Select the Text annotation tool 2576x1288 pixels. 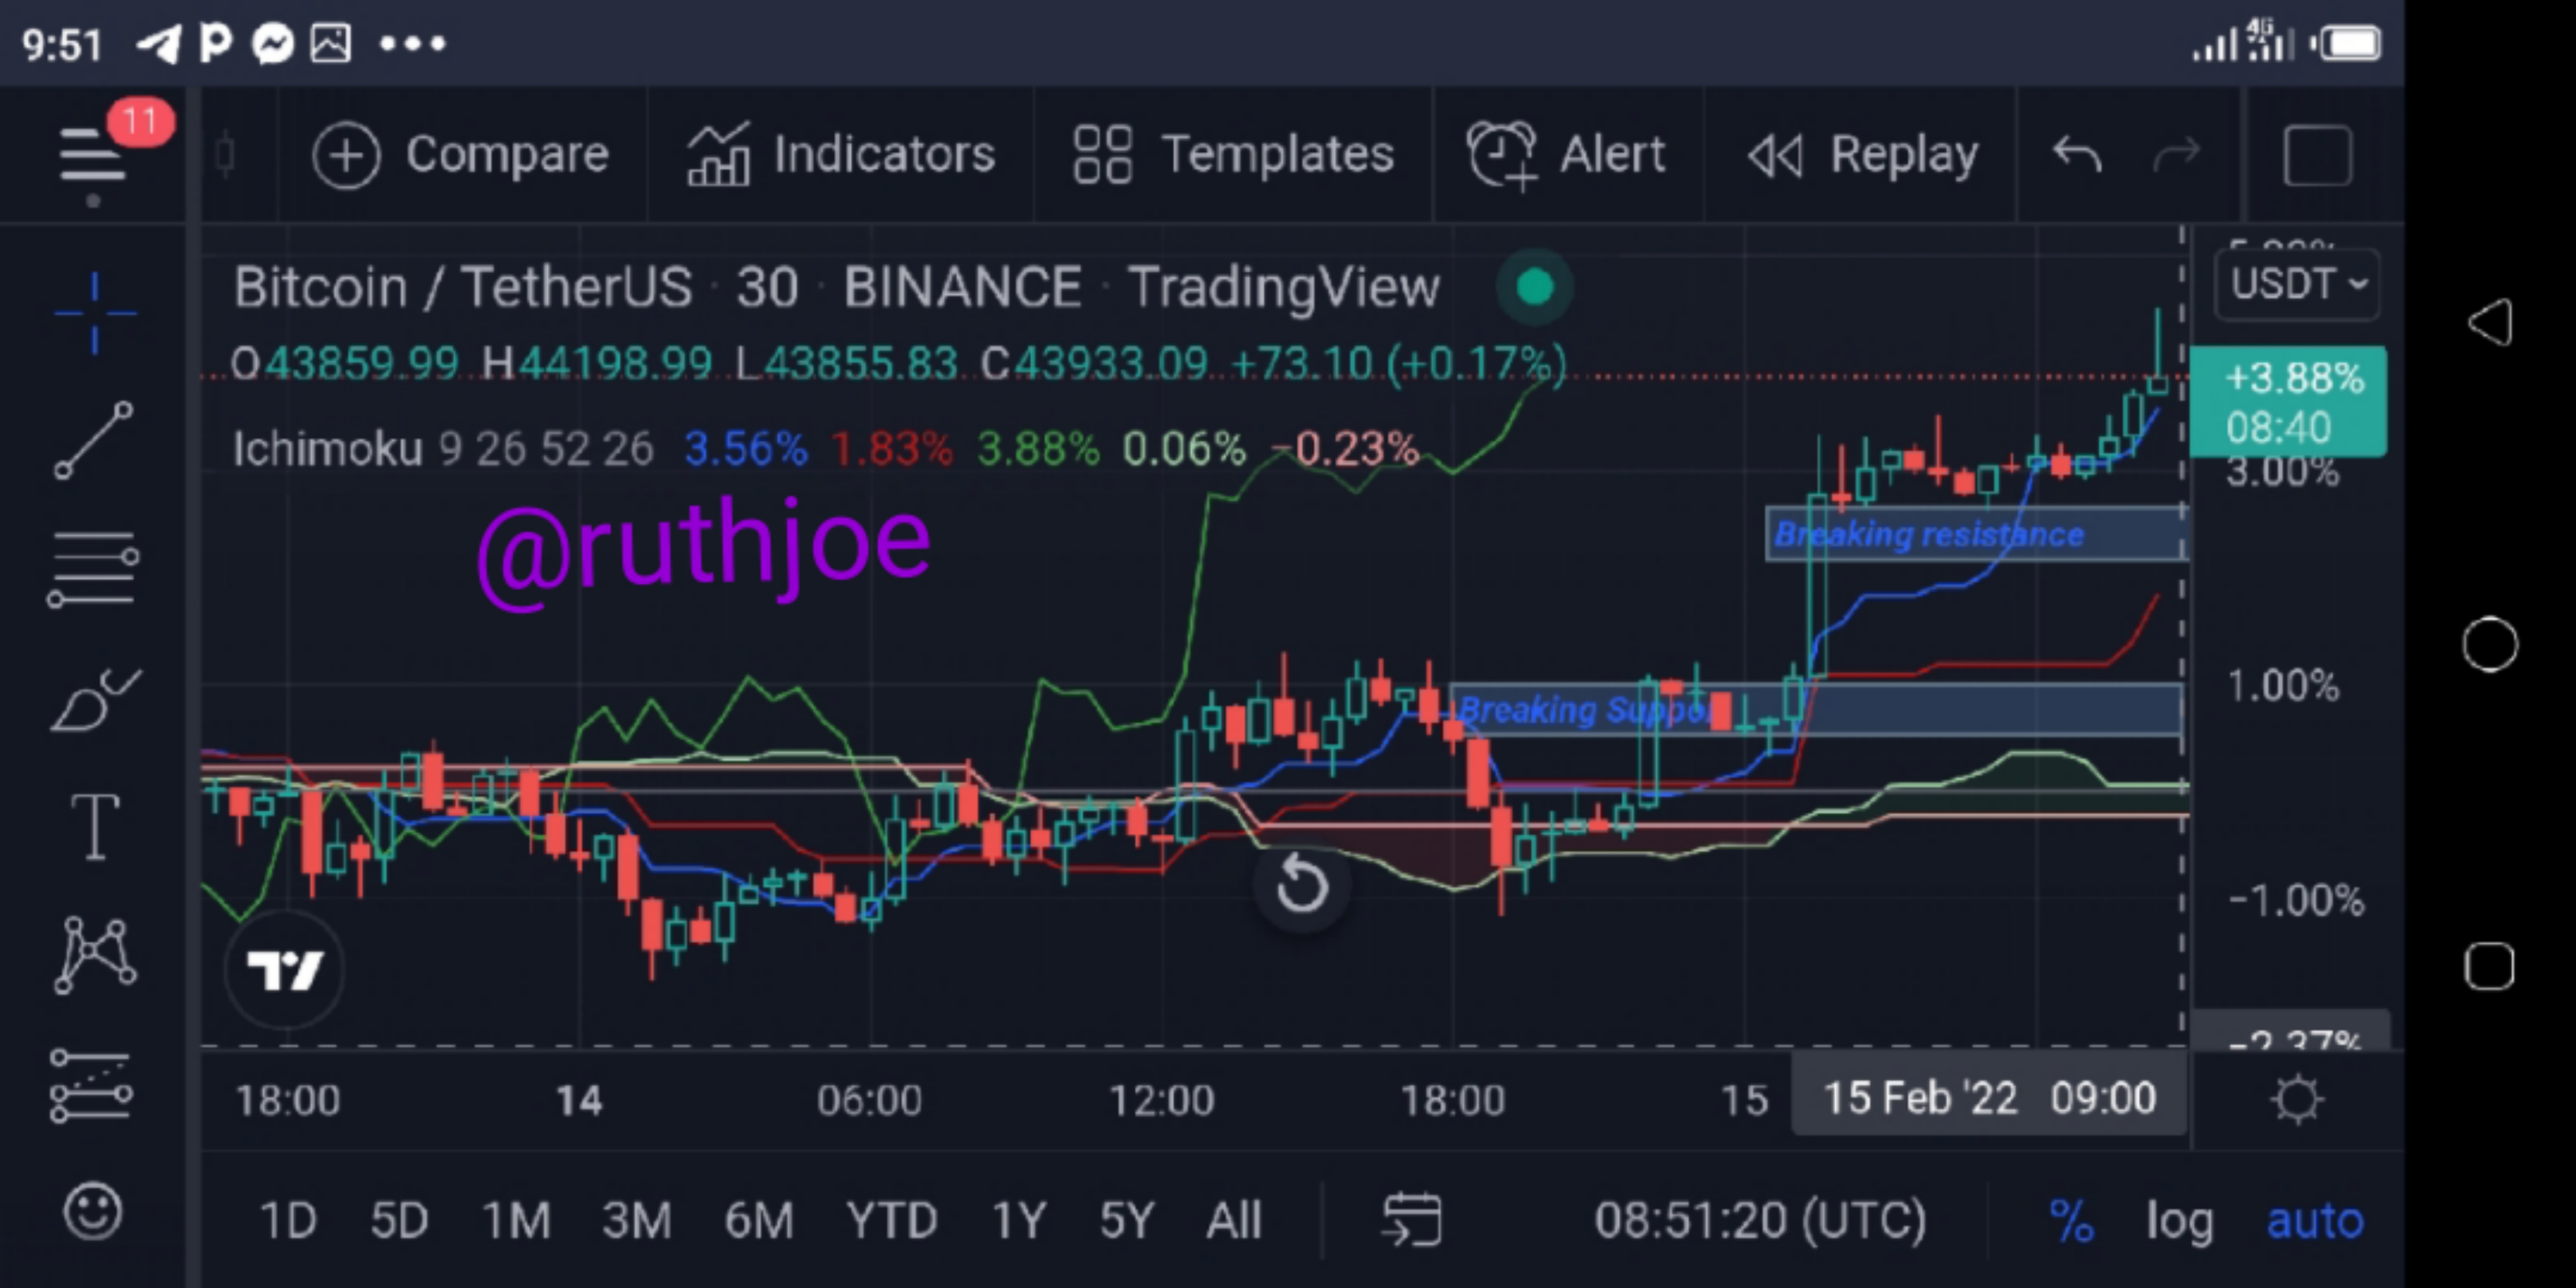click(95, 827)
